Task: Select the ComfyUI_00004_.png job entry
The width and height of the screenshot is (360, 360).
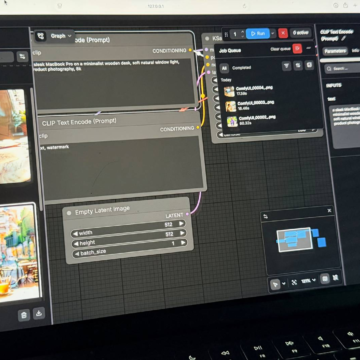Action: tap(270, 90)
